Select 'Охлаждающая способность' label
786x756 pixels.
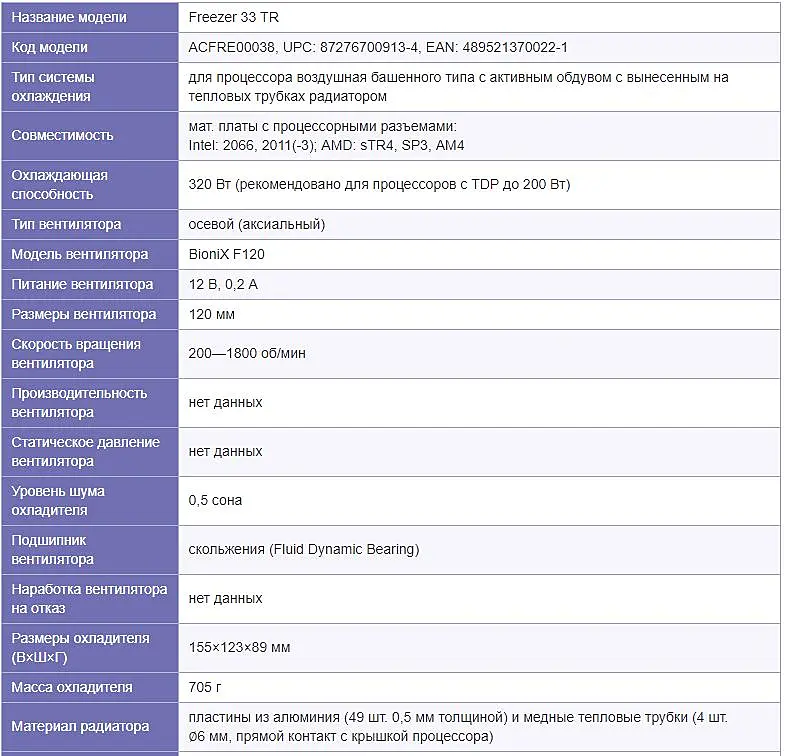pyautogui.click(x=59, y=185)
